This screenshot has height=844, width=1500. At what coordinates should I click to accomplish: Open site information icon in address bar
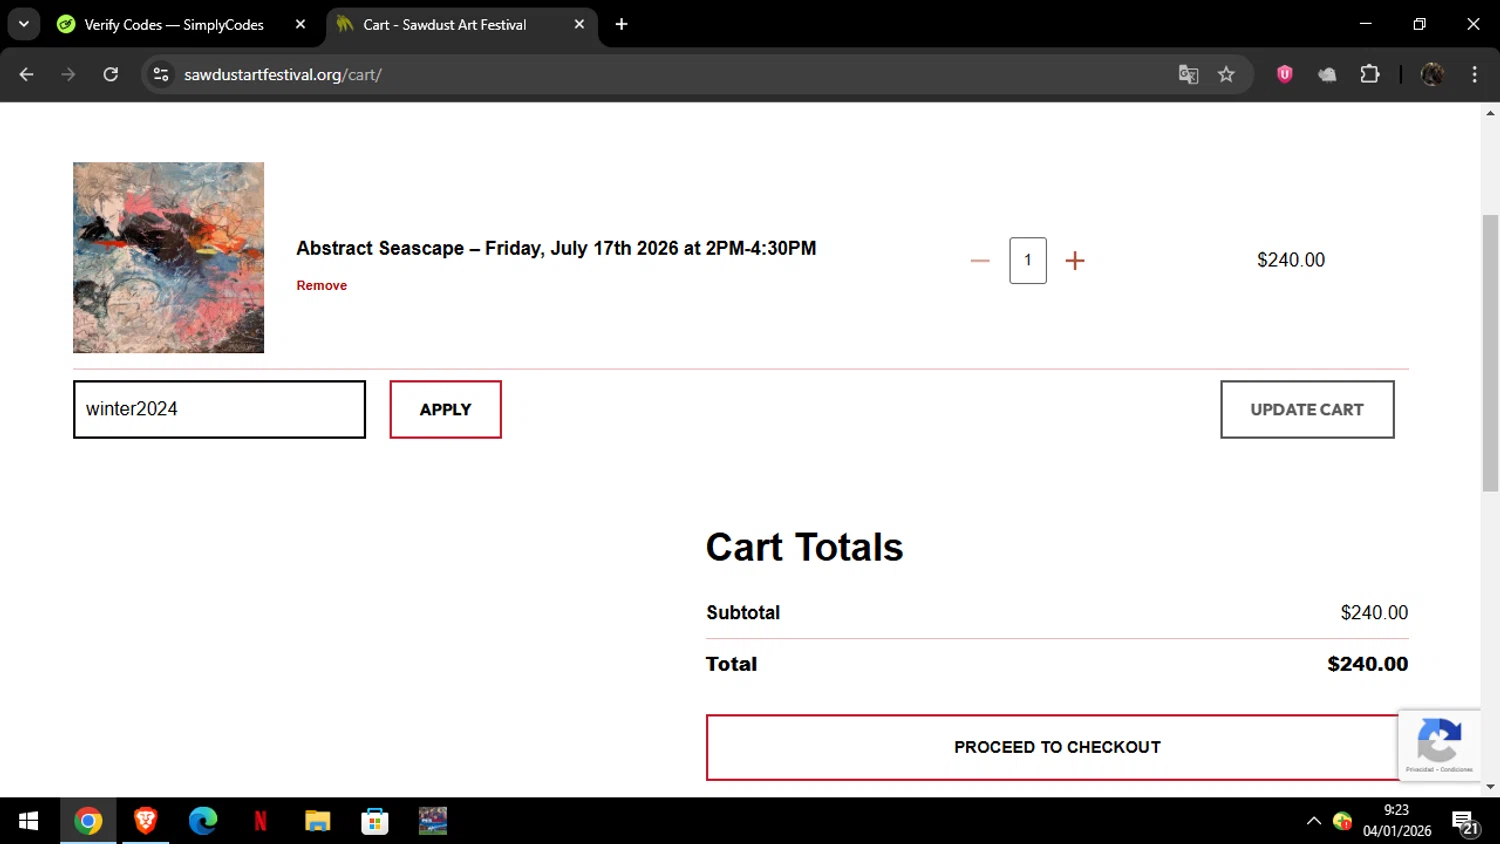(x=161, y=74)
